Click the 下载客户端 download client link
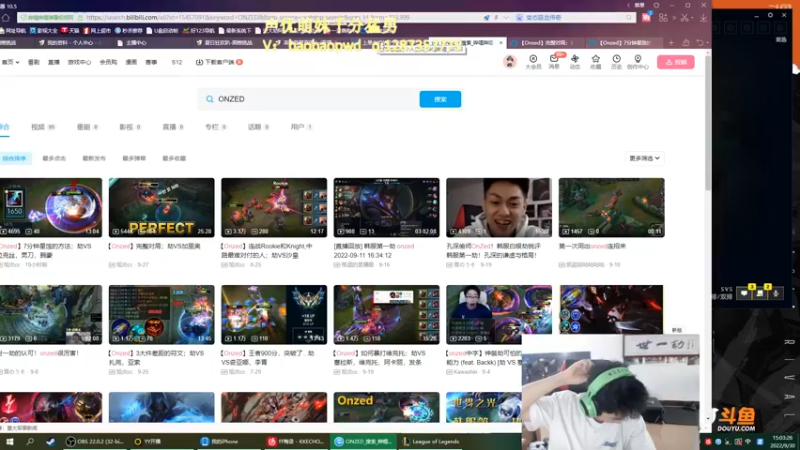800x450 pixels. click(219, 62)
